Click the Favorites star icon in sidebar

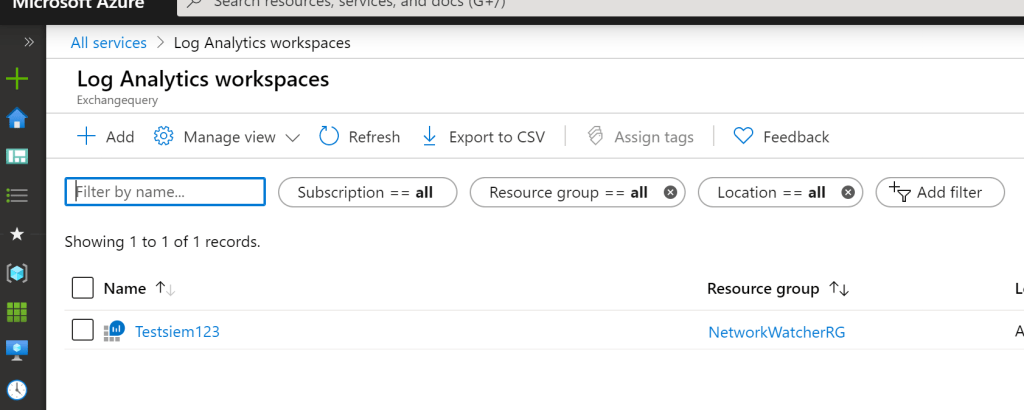[x=17, y=234]
